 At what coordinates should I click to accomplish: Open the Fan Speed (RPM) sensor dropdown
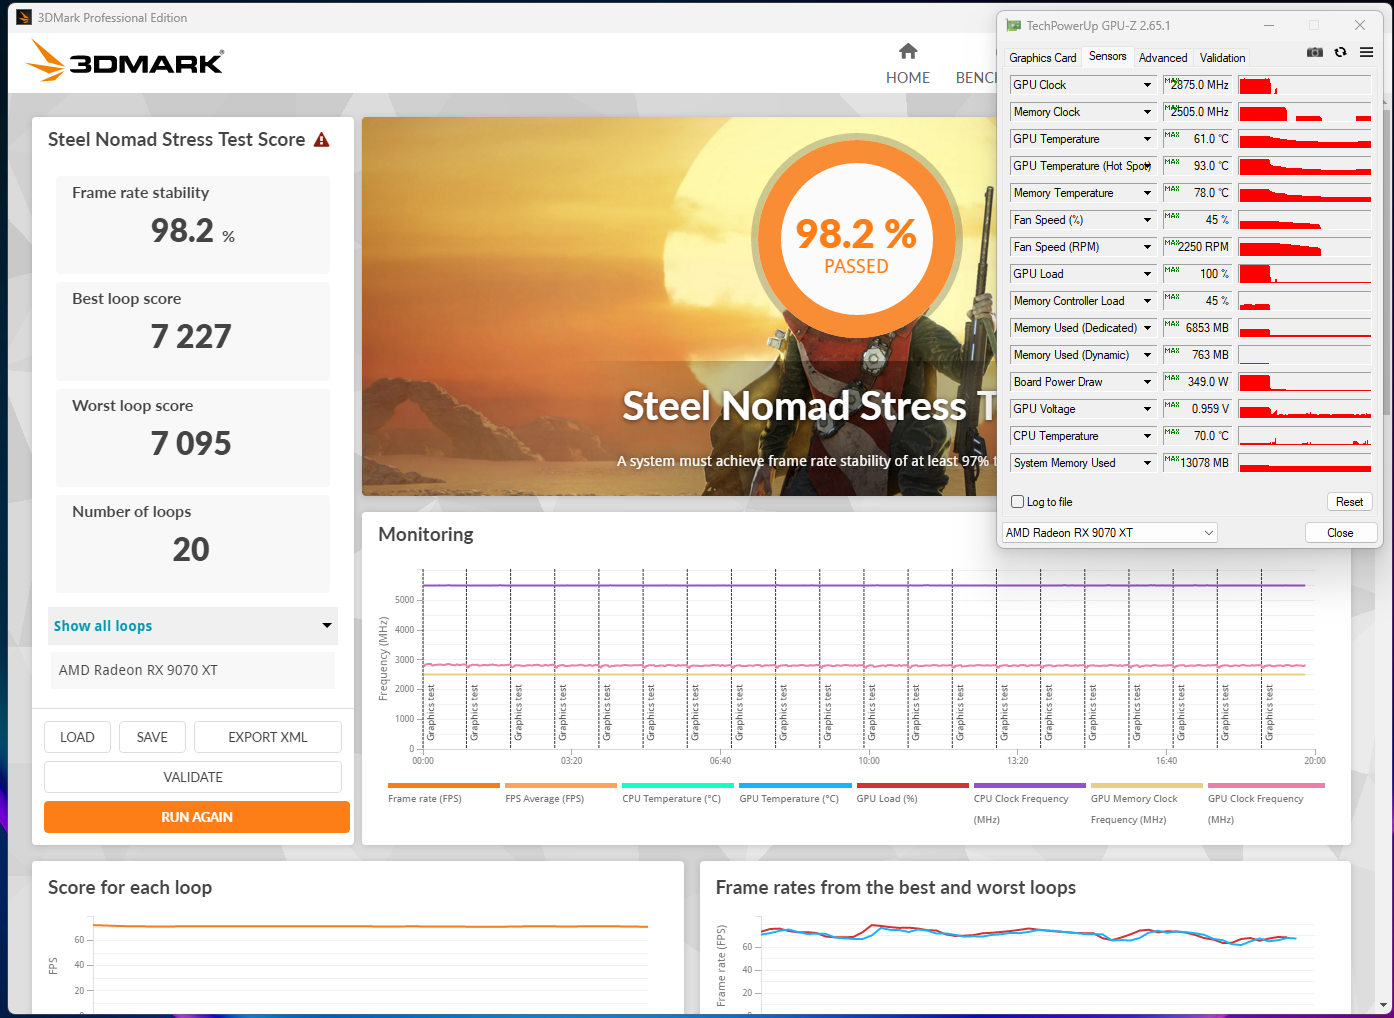[1147, 247]
